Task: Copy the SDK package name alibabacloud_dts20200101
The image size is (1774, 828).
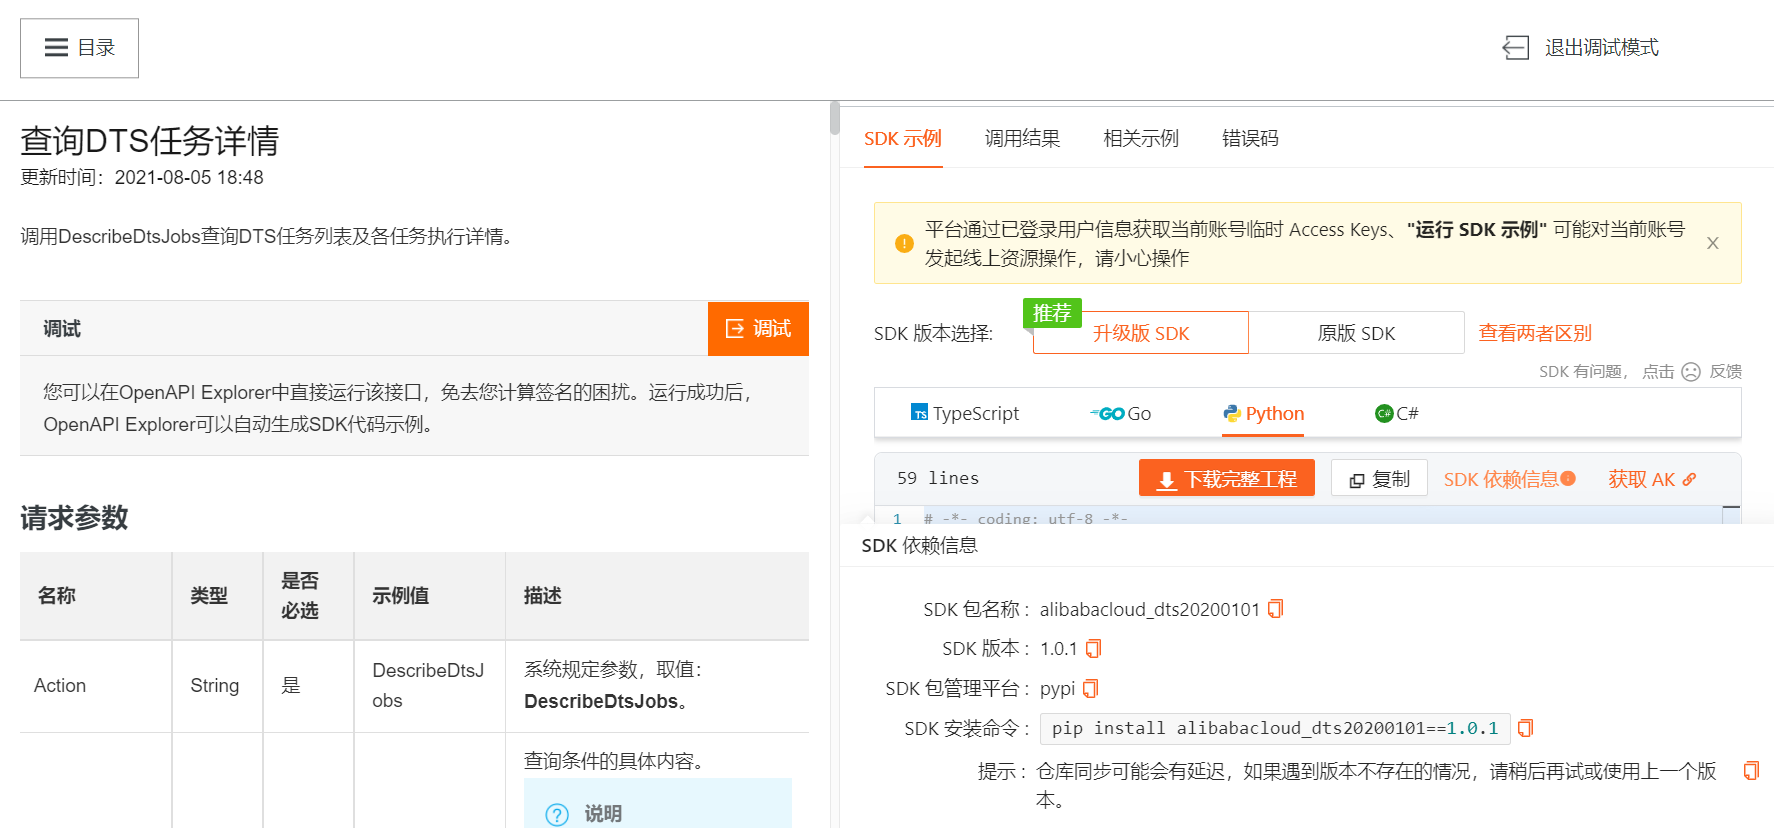Action: [x=1275, y=609]
